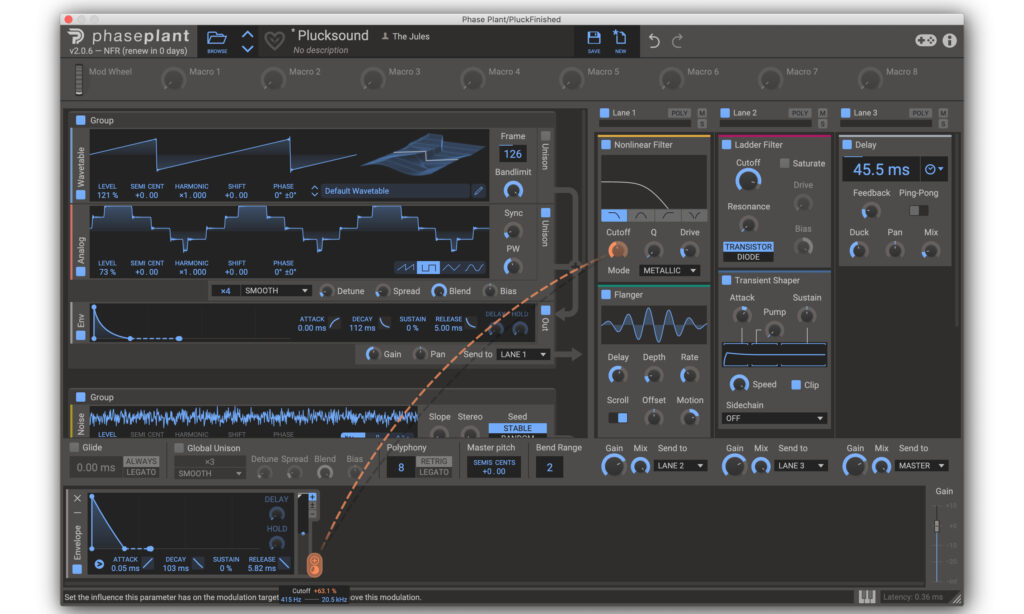Open the on-screen keyboard icon in the status bar
The height and width of the screenshot is (614, 1024).
[x=867, y=596]
